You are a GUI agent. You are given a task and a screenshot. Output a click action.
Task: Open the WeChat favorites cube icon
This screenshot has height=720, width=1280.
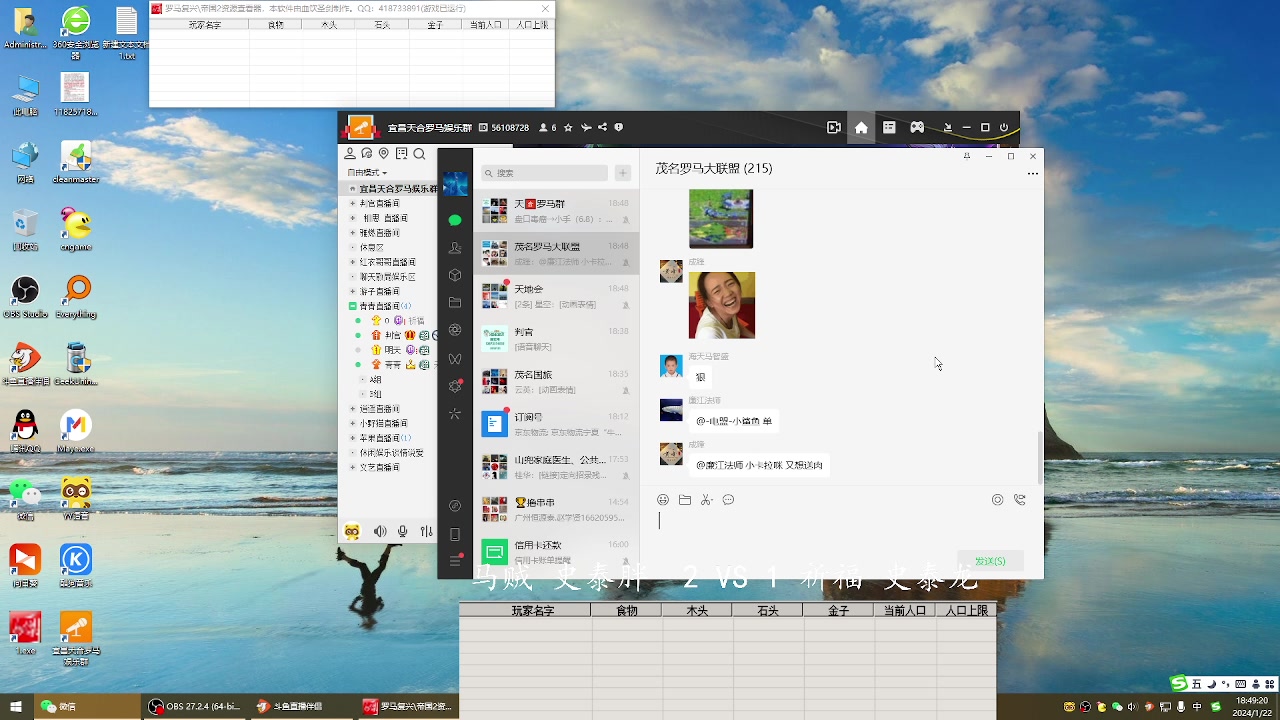coord(455,275)
